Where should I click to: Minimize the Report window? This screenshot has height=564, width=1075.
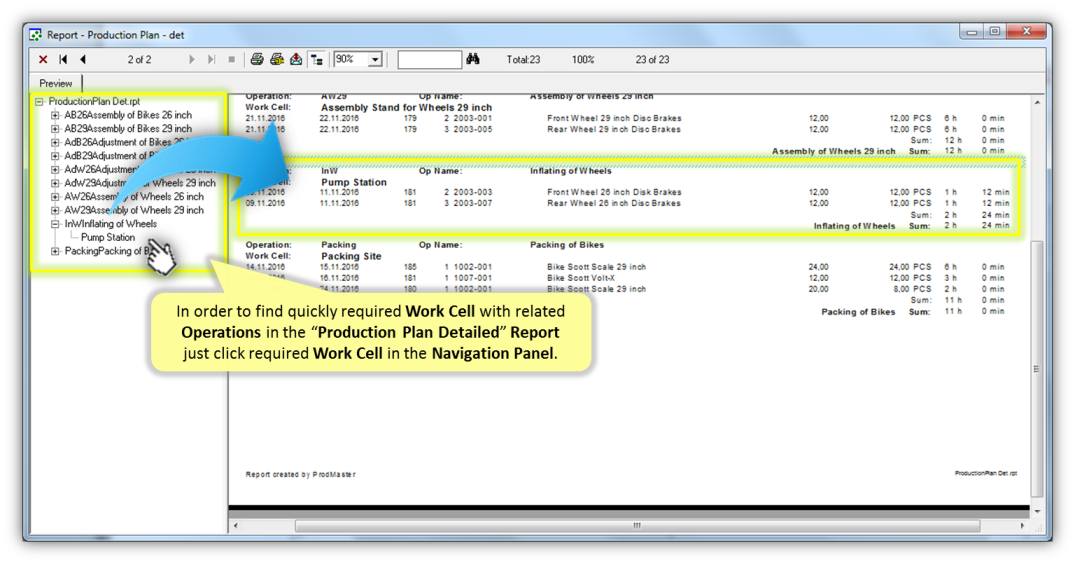click(971, 32)
